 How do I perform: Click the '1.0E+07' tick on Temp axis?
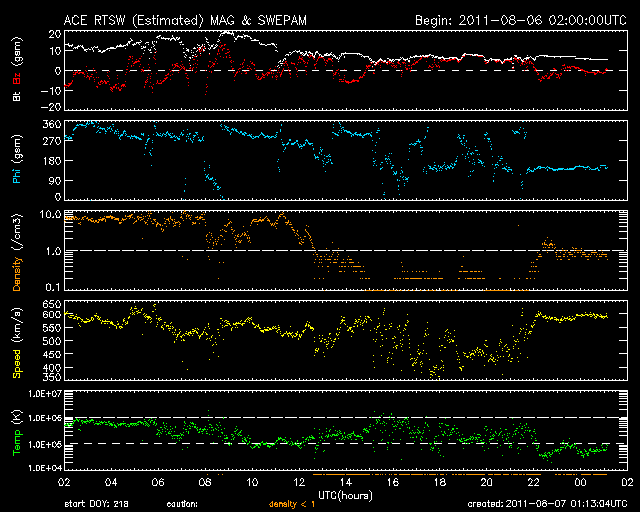point(45,394)
